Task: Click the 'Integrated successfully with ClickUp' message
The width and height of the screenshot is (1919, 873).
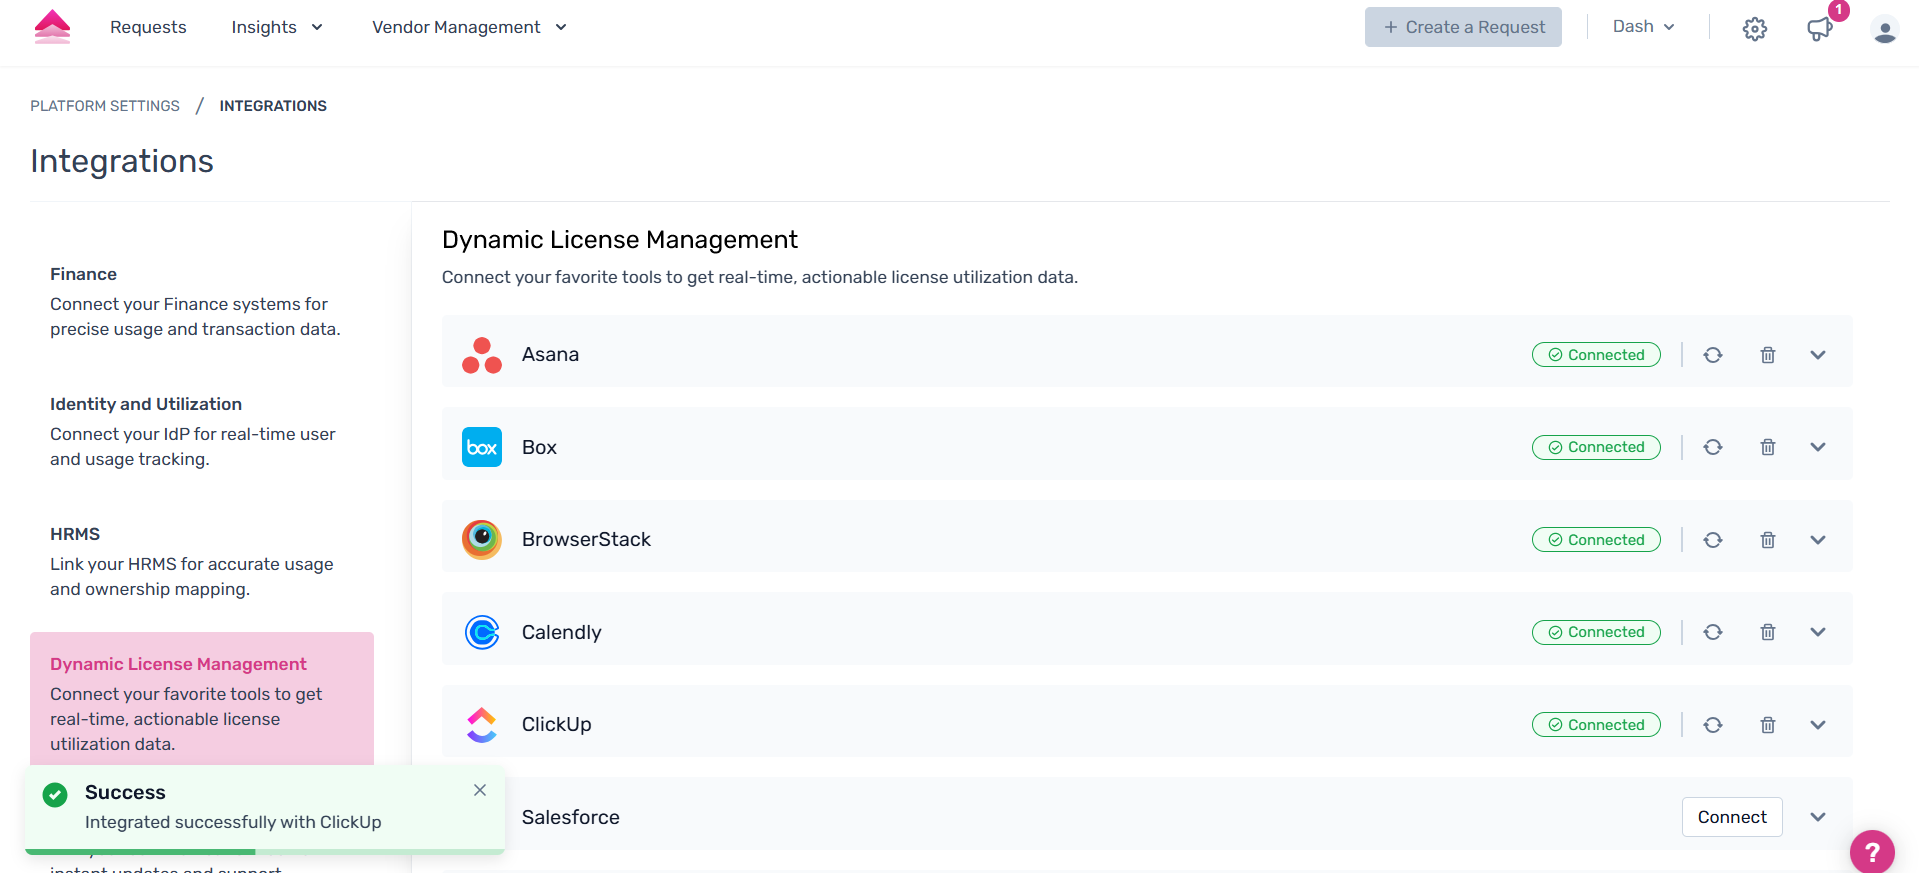Action: 233,822
